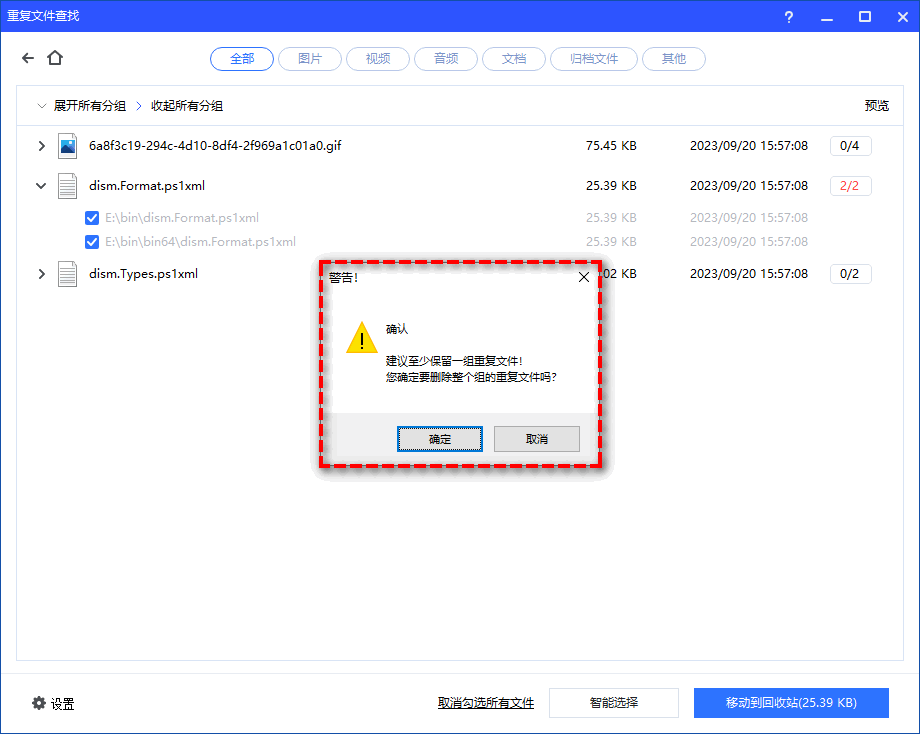This screenshot has height=734, width=920.
Task: Click the dism.Format.ps1xml document icon
Action: click(67, 186)
